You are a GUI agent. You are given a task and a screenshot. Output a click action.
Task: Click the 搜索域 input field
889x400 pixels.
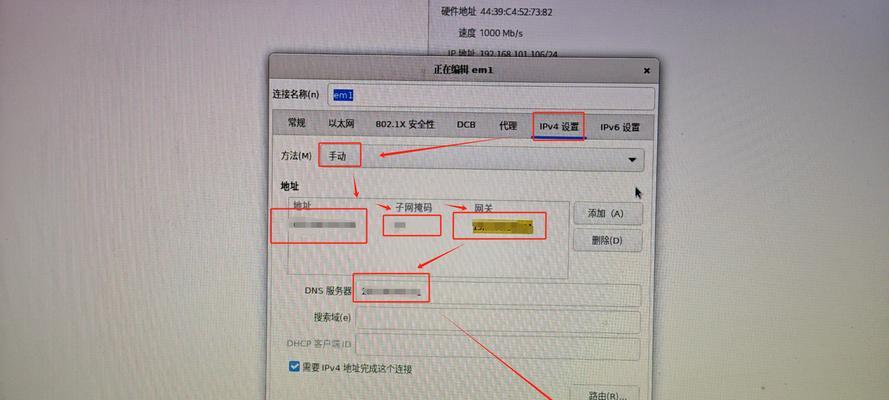point(497,321)
